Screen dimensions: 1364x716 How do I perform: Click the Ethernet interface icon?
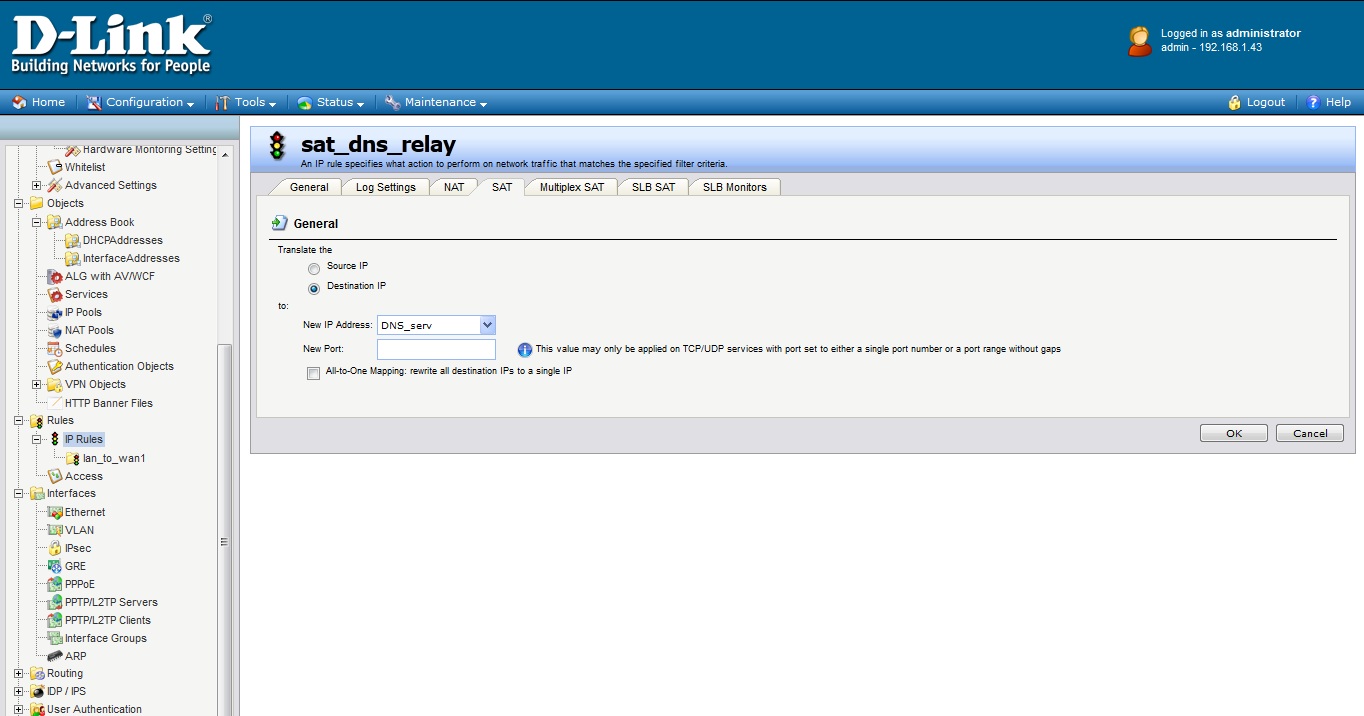tap(55, 512)
